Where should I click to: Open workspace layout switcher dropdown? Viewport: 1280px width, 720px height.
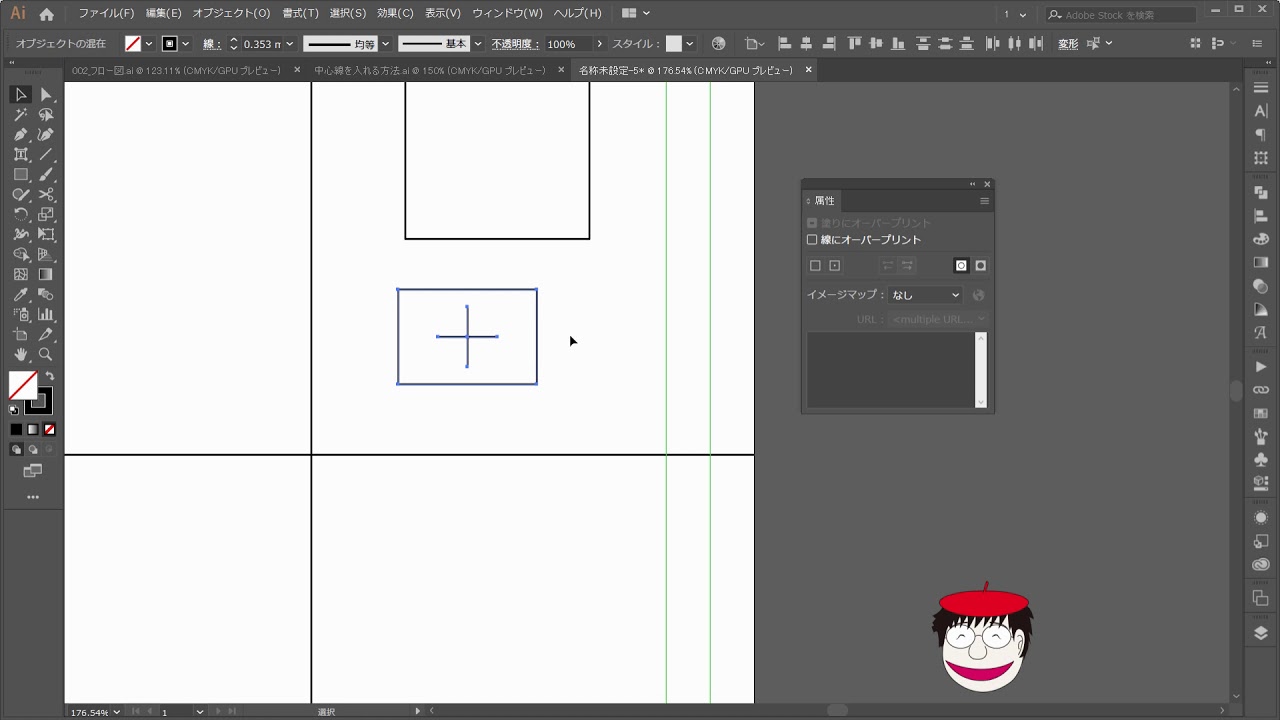(635, 14)
